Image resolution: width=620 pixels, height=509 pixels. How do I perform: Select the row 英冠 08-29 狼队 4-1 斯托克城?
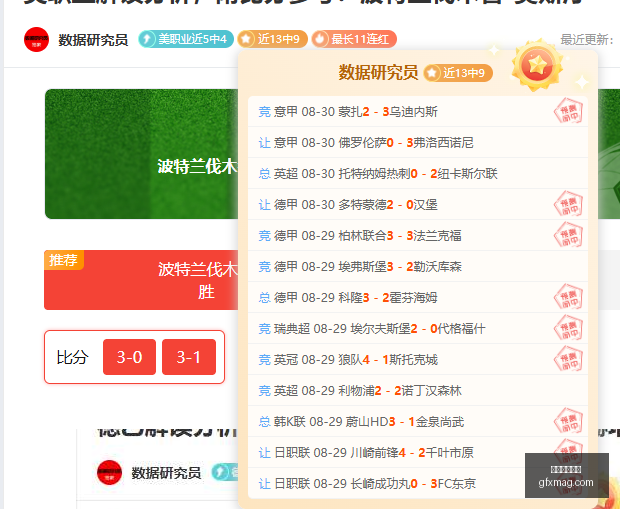pyautogui.click(x=418, y=360)
